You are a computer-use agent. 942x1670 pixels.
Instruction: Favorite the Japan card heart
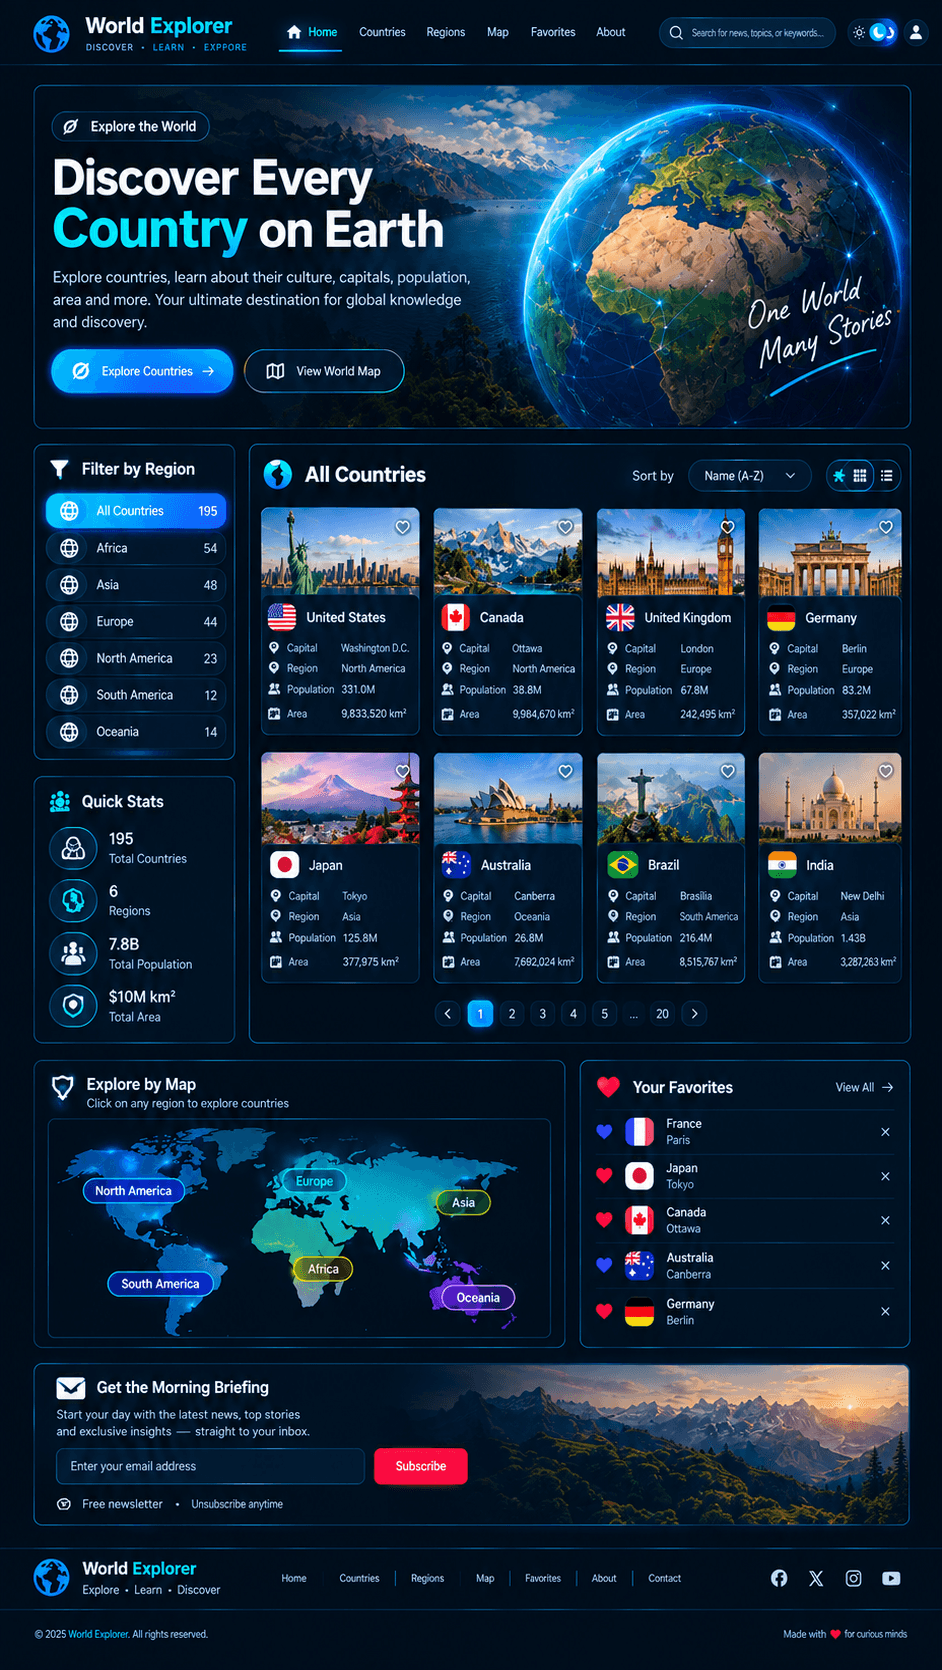402,771
